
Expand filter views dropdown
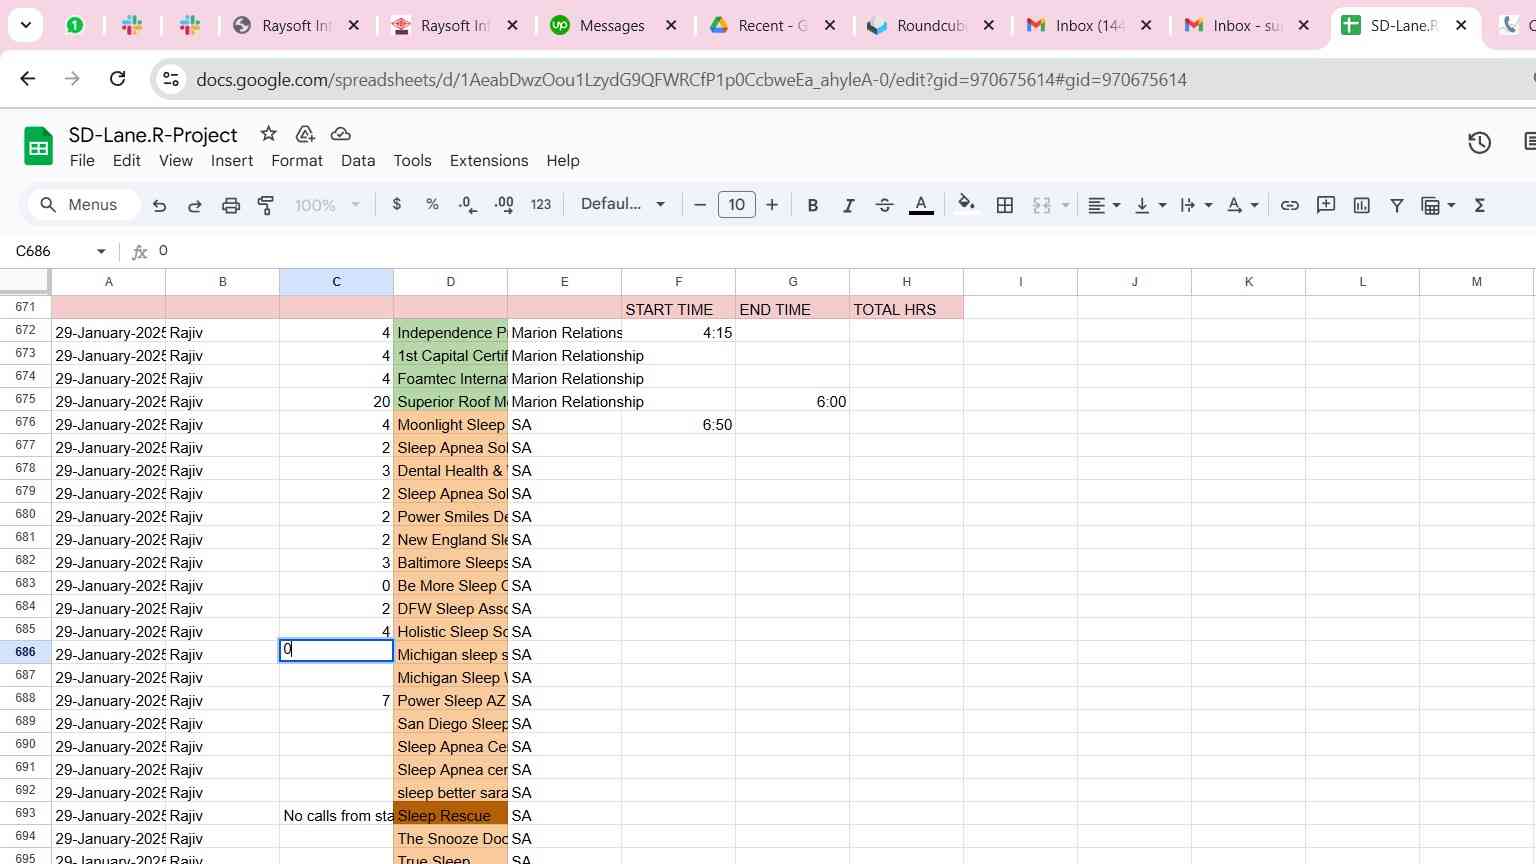tap(1451, 205)
